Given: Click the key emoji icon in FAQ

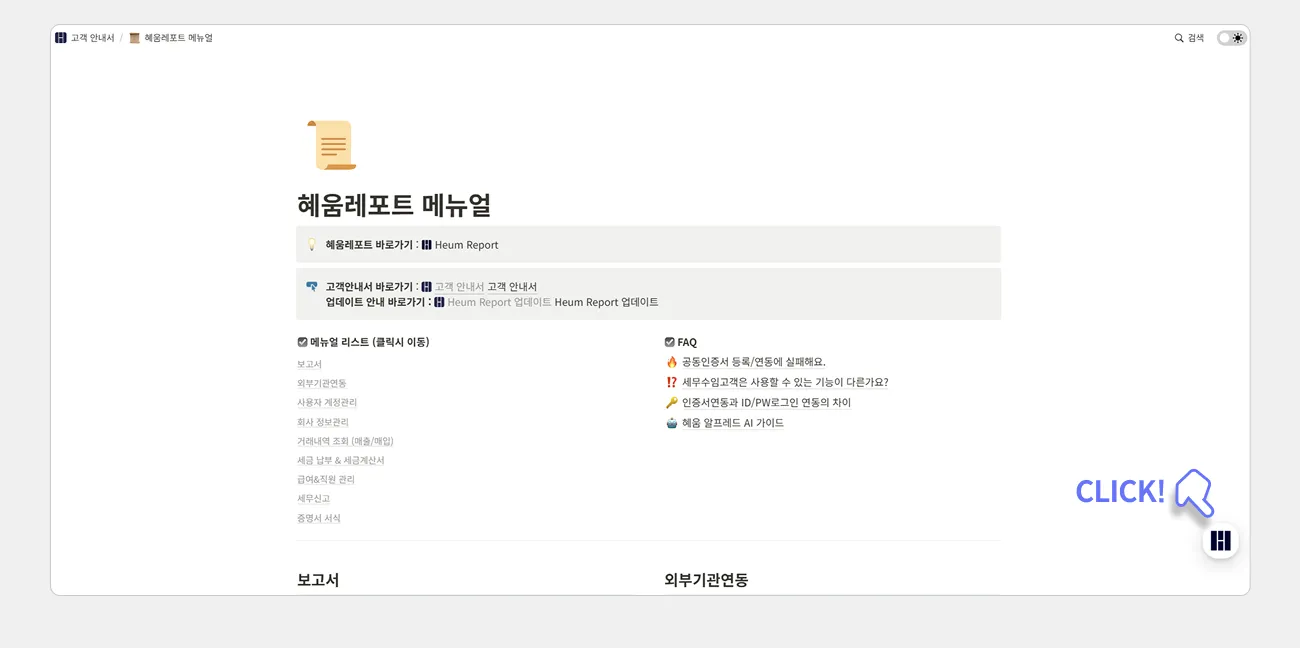Looking at the screenshot, I should point(671,402).
